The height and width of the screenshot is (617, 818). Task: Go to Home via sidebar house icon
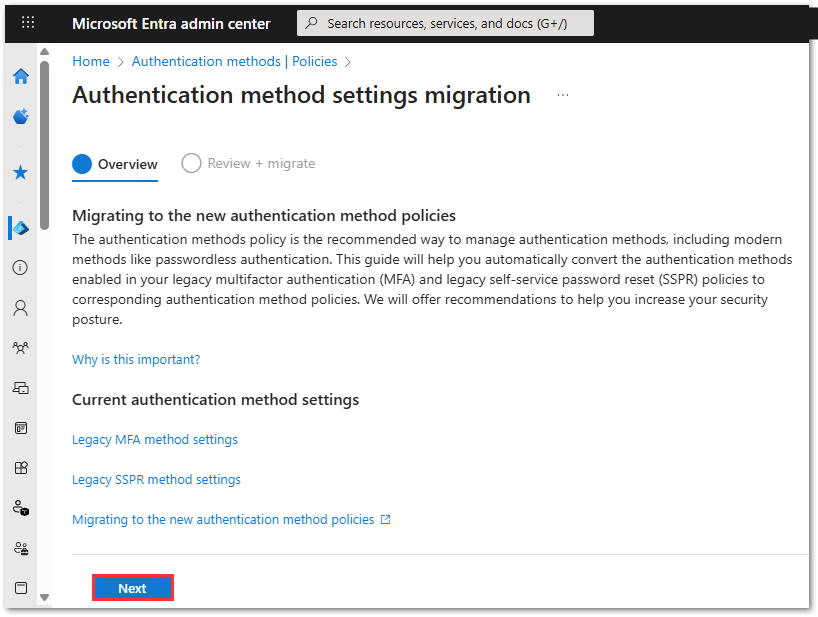pos(20,77)
